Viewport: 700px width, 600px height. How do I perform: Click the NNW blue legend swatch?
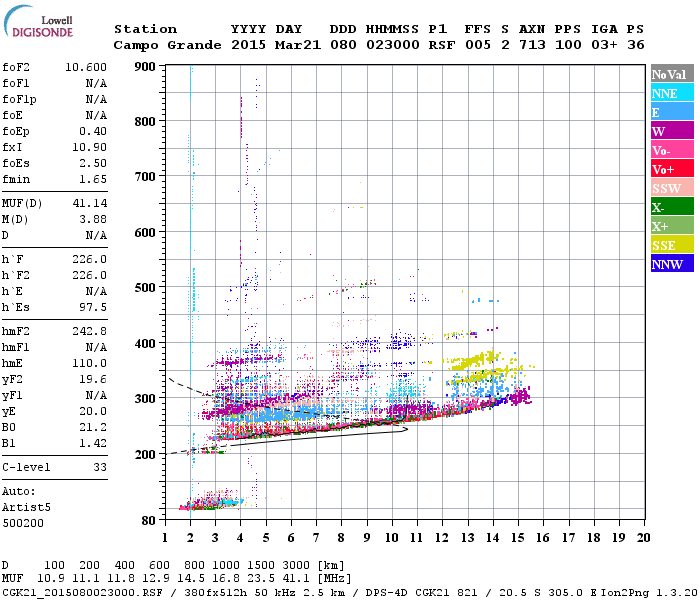tap(672, 263)
